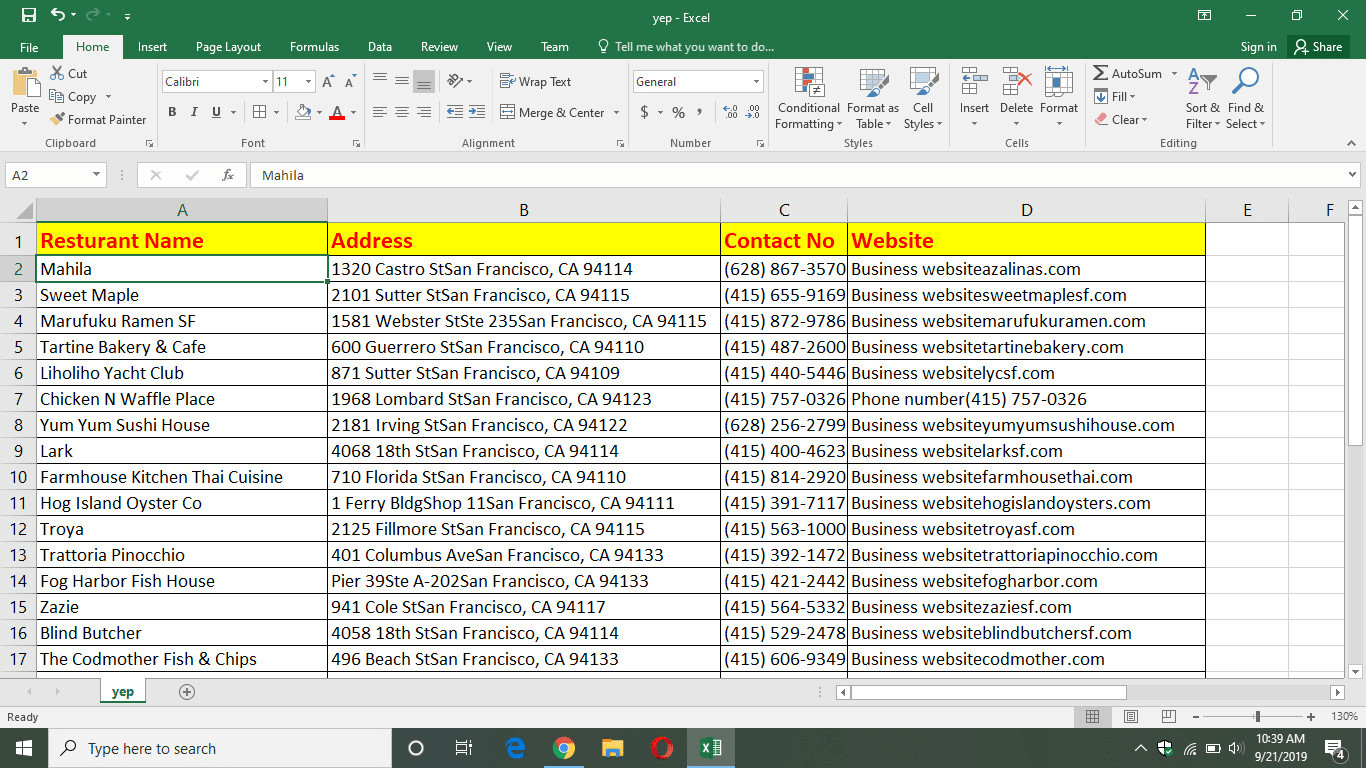The height and width of the screenshot is (768, 1366).
Task: Toggle Italic formatting
Action: tap(194, 112)
